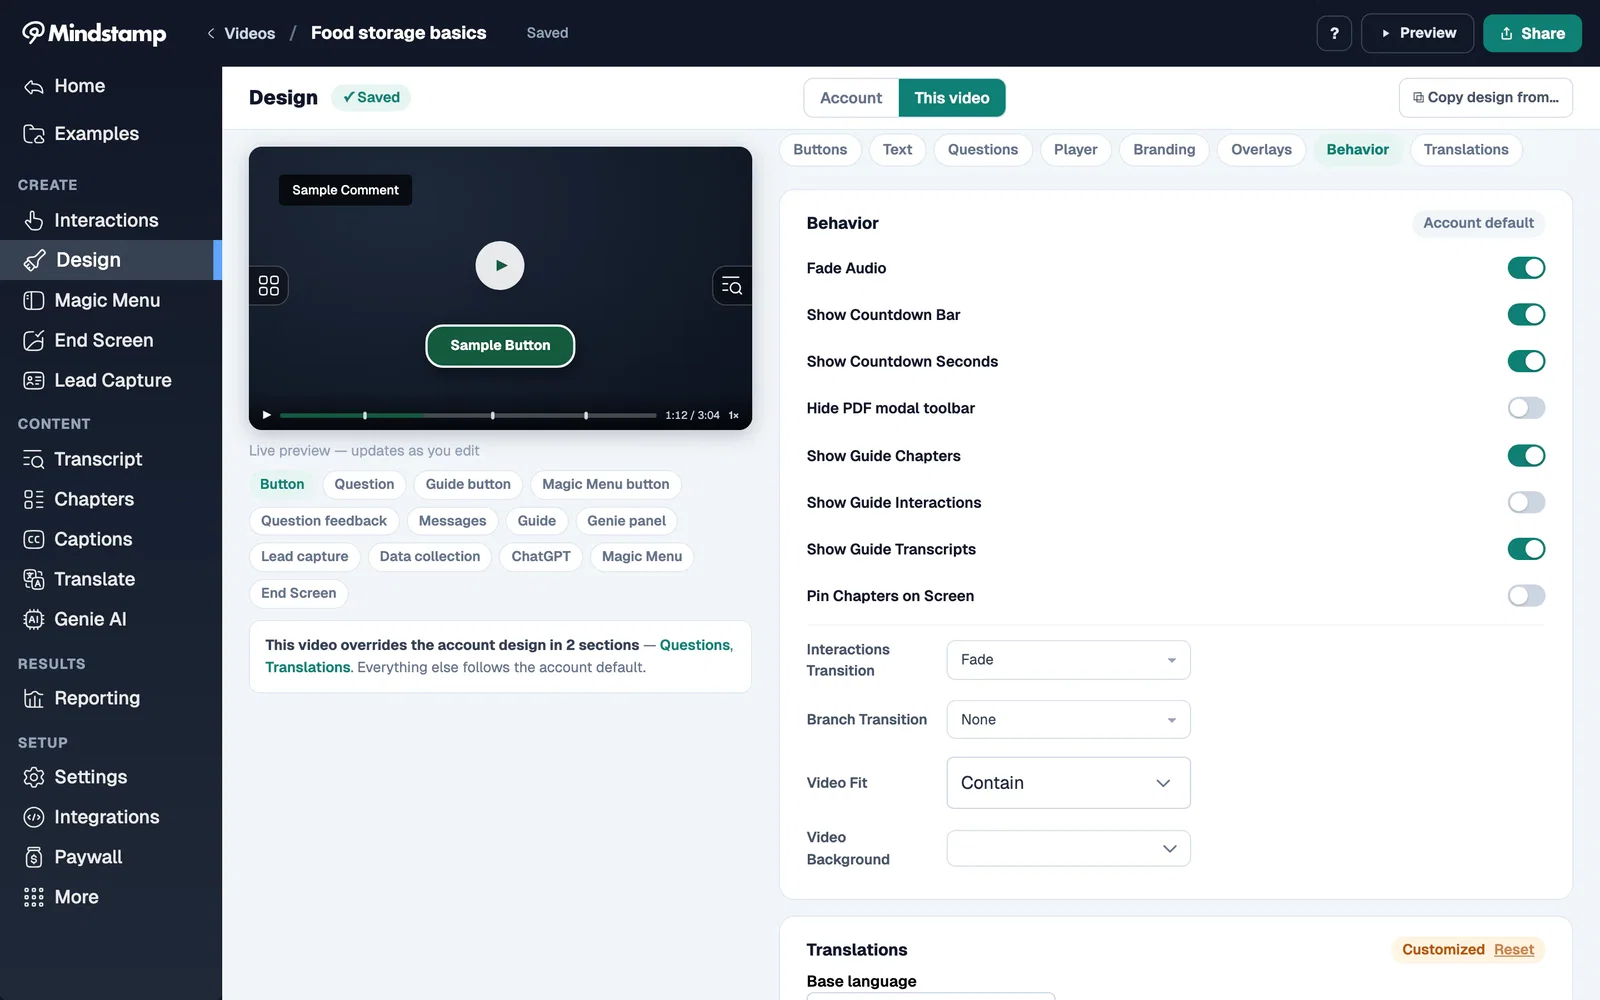The width and height of the screenshot is (1600, 1000).
Task: Click the grid icon on video preview
Action: click(269, 286)
